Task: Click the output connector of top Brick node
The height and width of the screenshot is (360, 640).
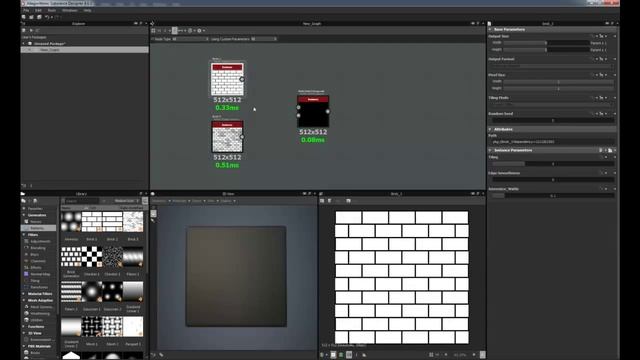Action: 242,79
